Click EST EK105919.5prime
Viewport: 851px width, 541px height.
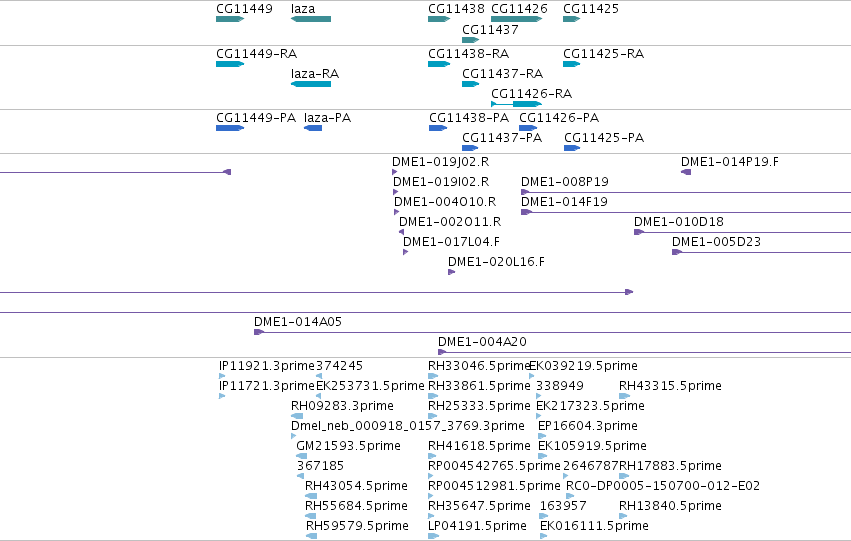[x=592, y=446]
